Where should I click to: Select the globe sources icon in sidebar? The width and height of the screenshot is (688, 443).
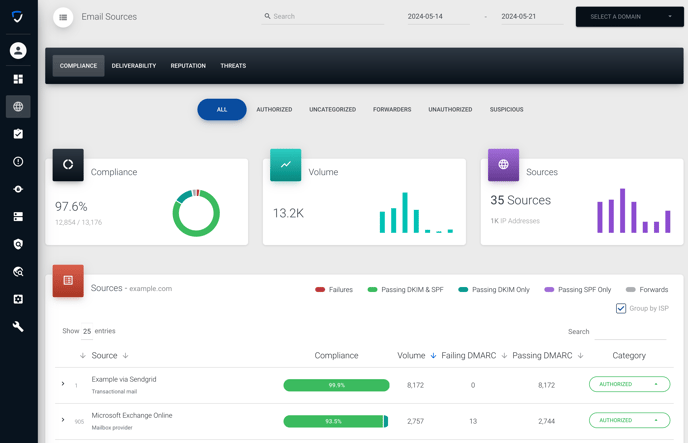point(18,107)
